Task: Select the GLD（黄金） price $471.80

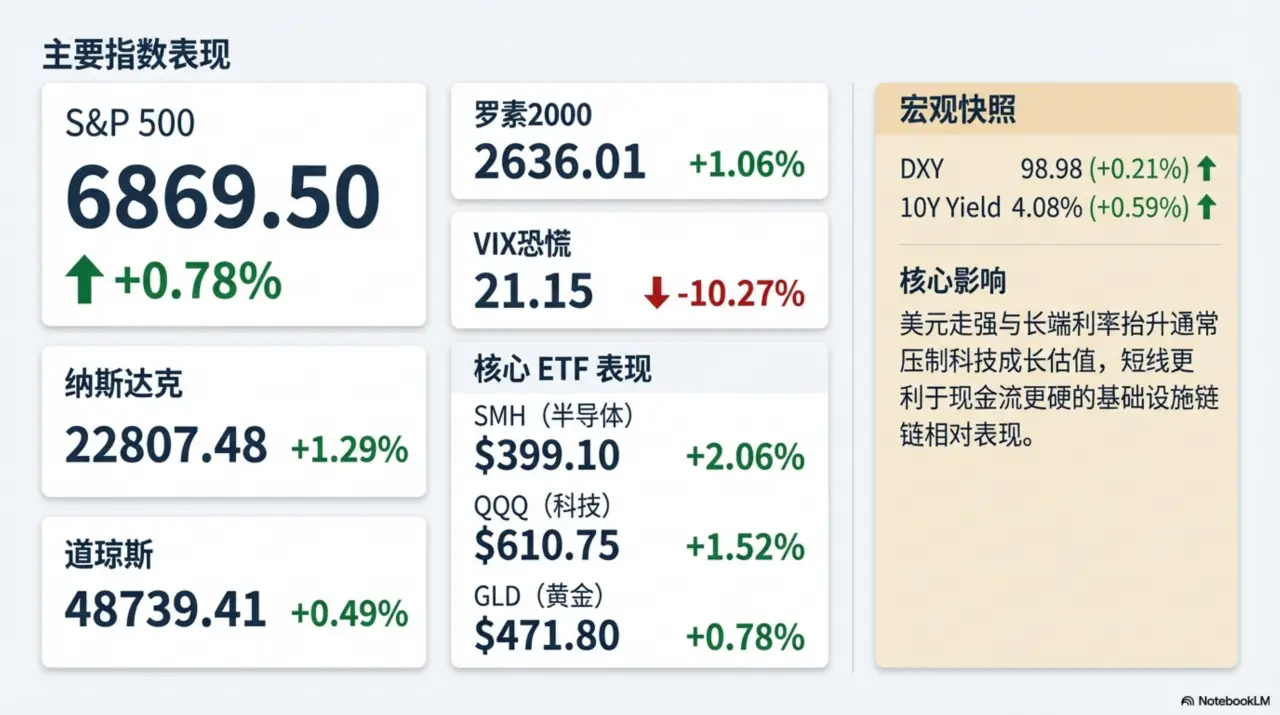Action: click(x=546, y=636)
